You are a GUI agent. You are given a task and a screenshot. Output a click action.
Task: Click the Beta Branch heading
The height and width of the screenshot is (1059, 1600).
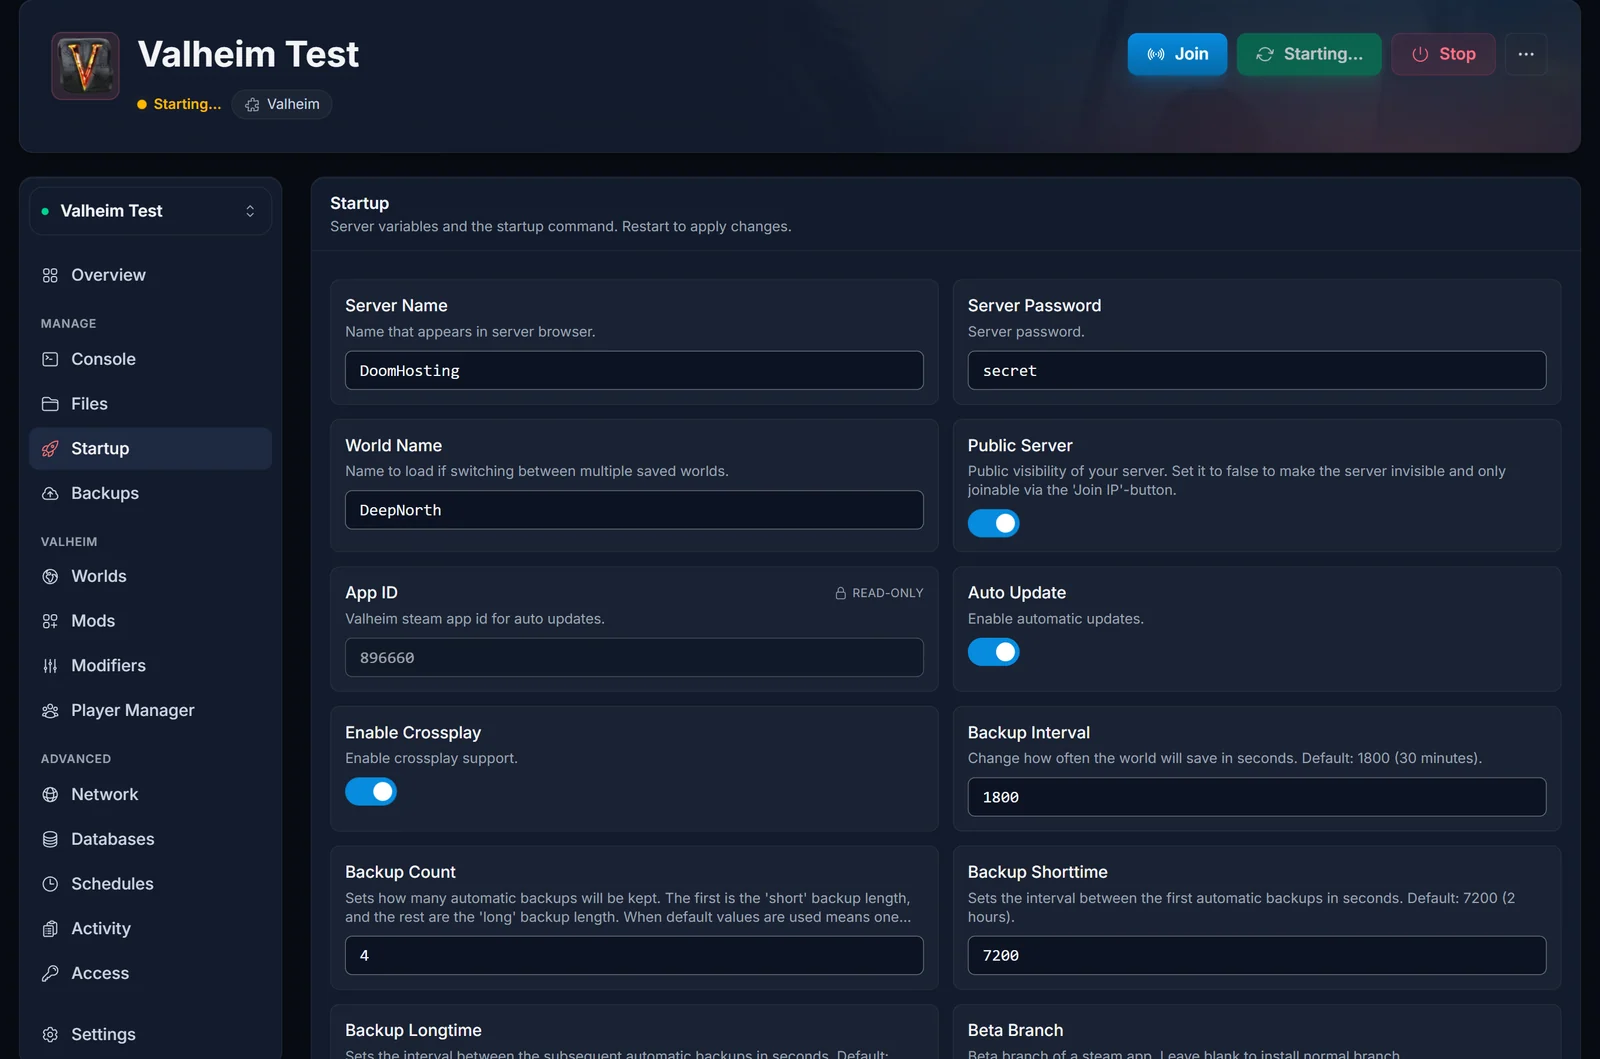tap(1015, 1030)
